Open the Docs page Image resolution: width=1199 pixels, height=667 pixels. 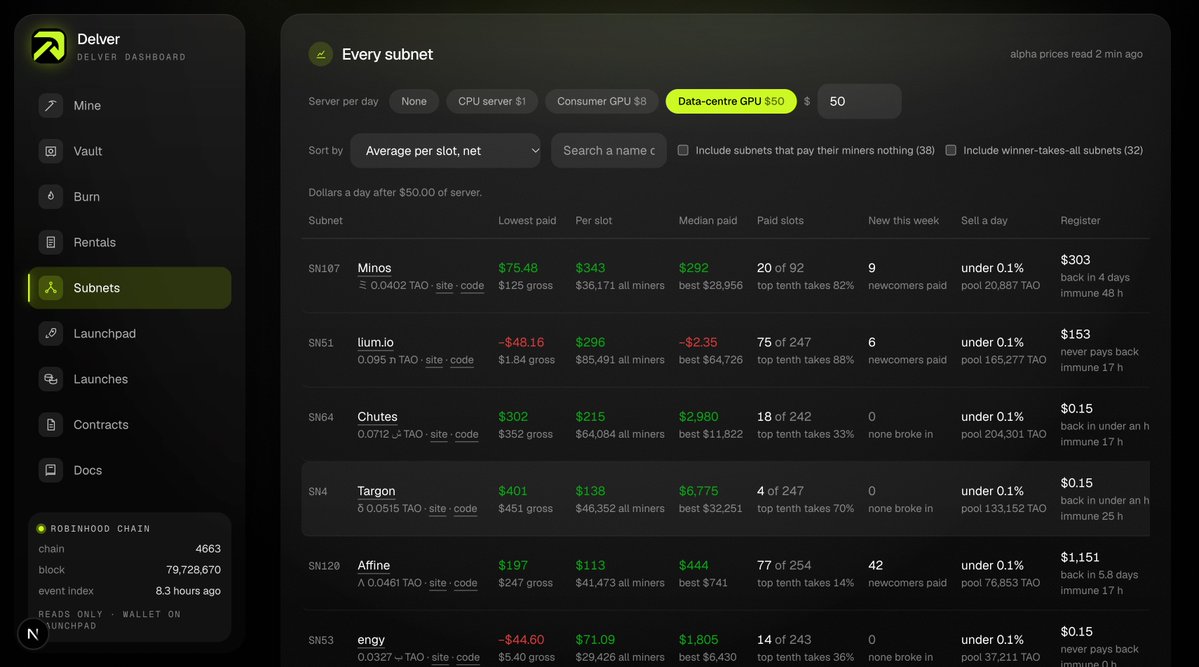coord(129,470)
